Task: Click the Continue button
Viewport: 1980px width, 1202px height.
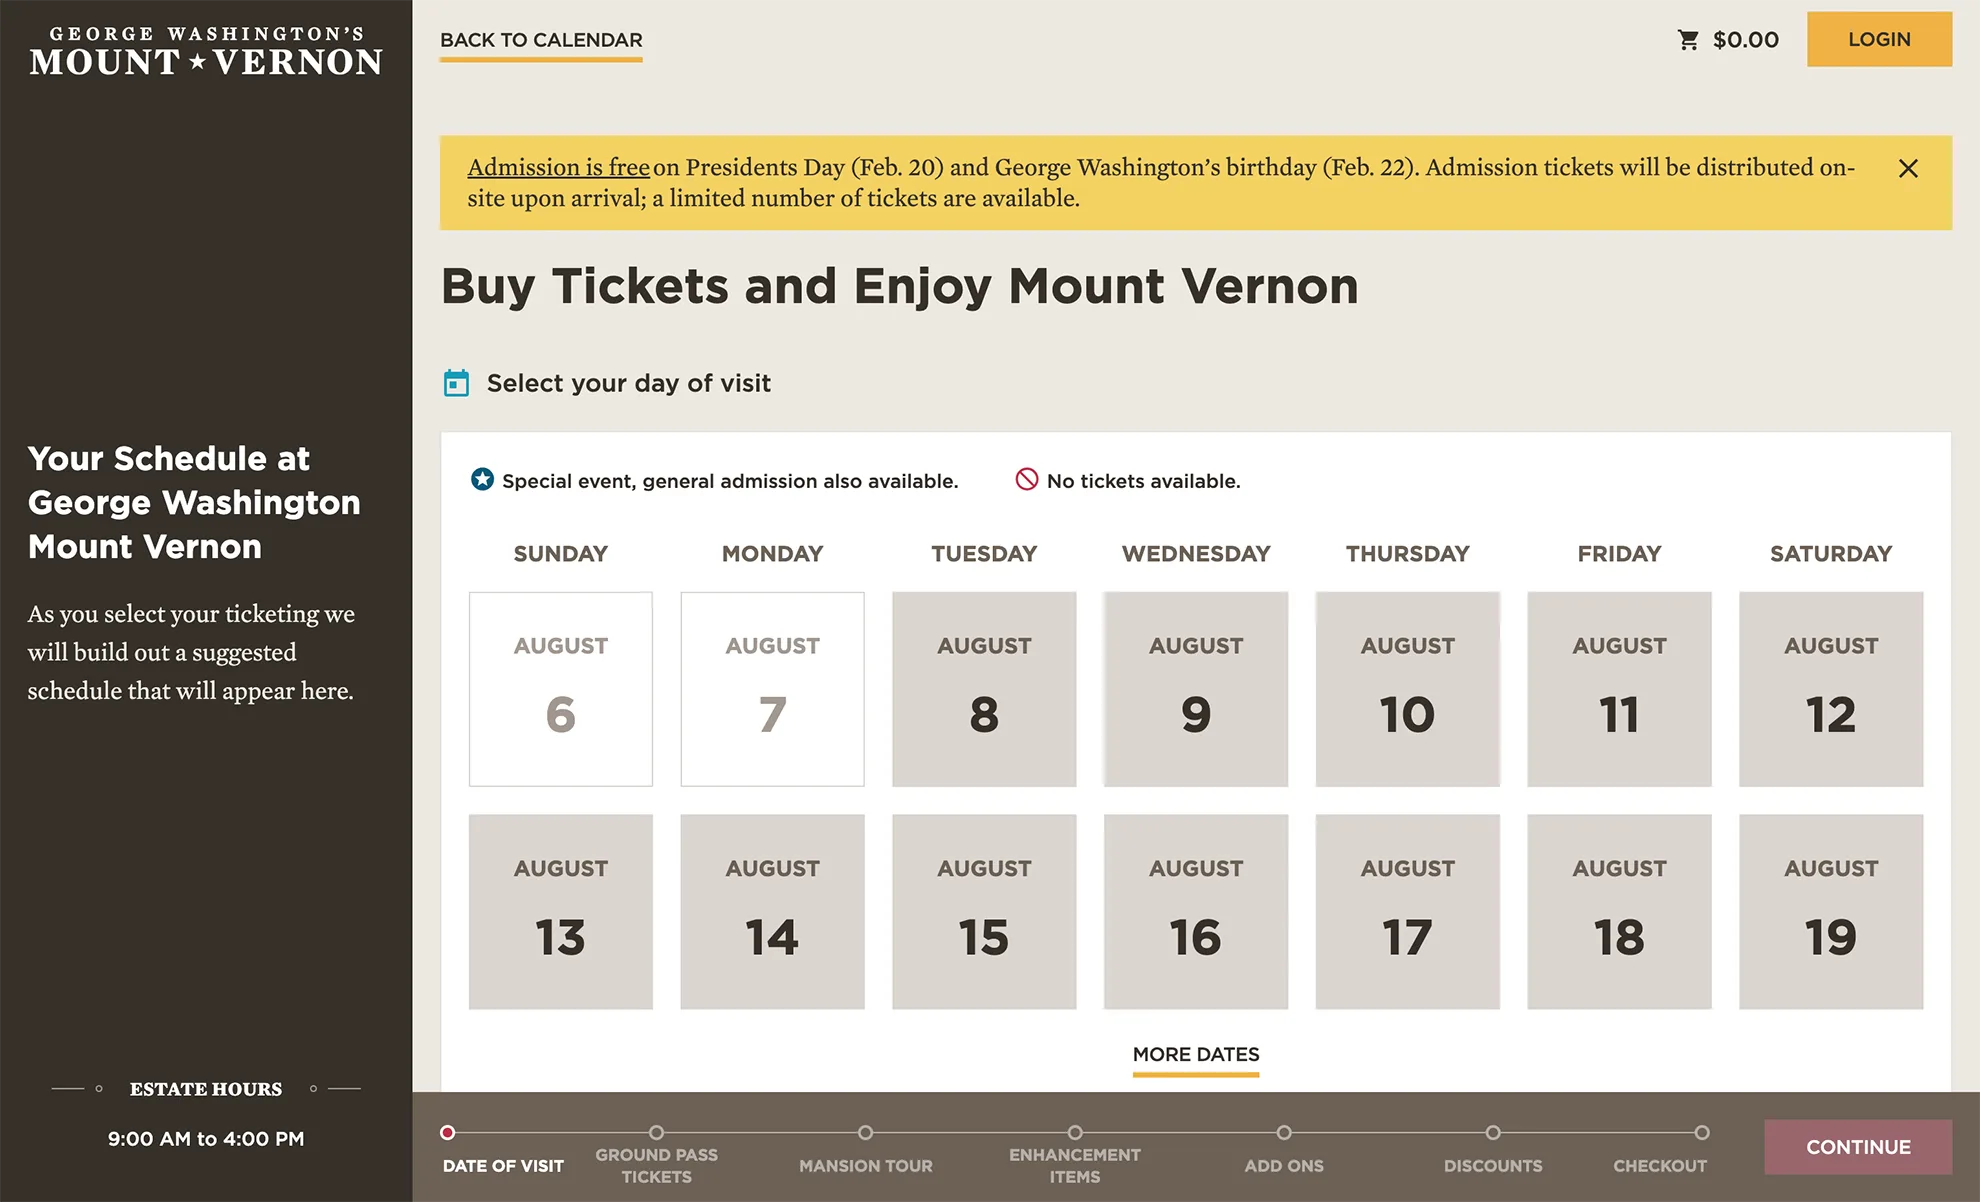Action: 1858,1147
